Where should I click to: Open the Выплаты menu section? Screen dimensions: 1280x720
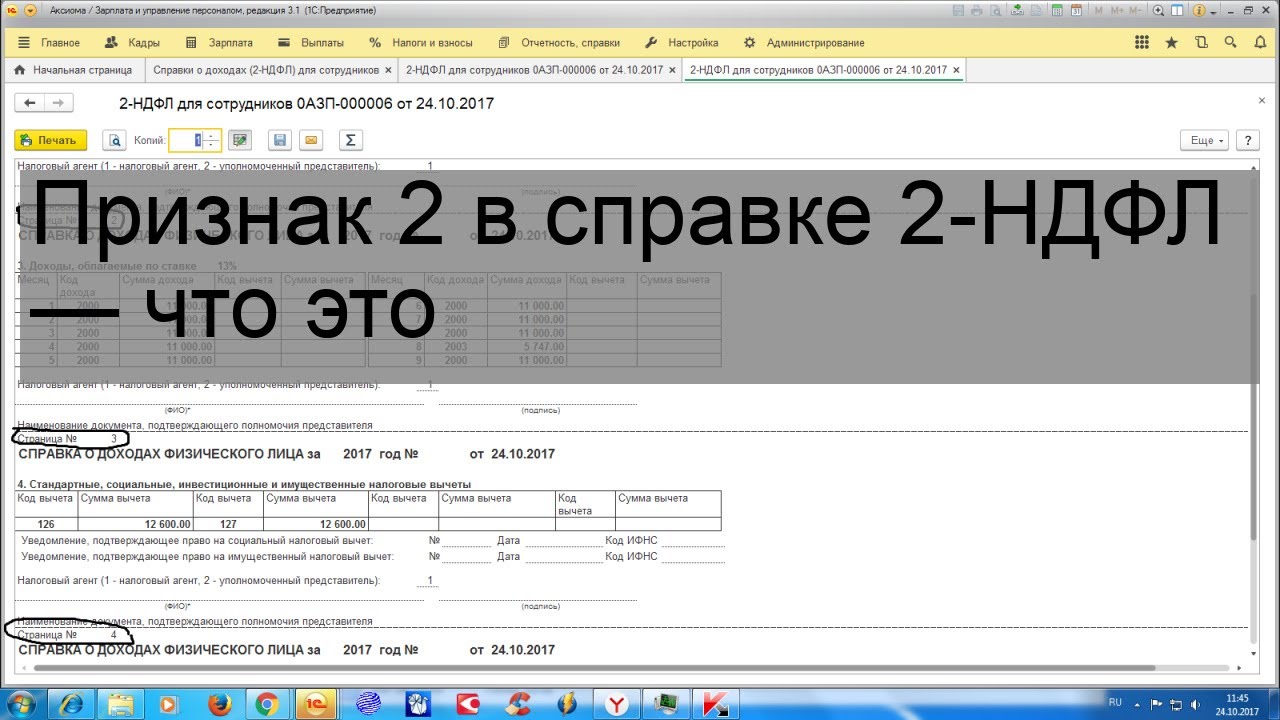(311, 43)
